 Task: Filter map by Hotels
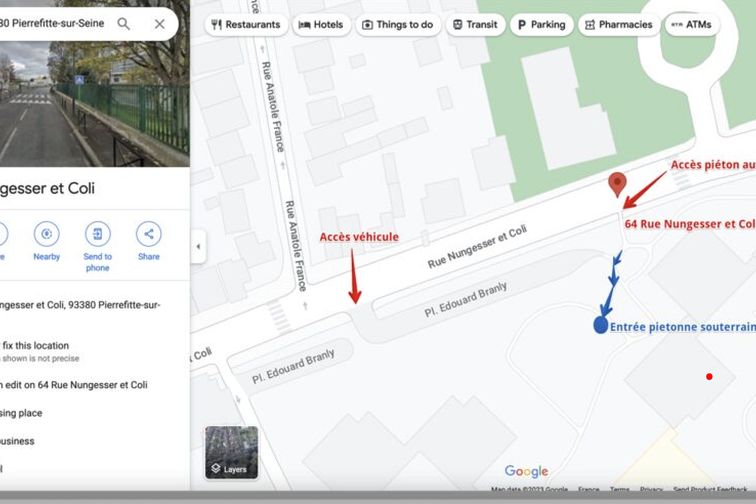320,25
